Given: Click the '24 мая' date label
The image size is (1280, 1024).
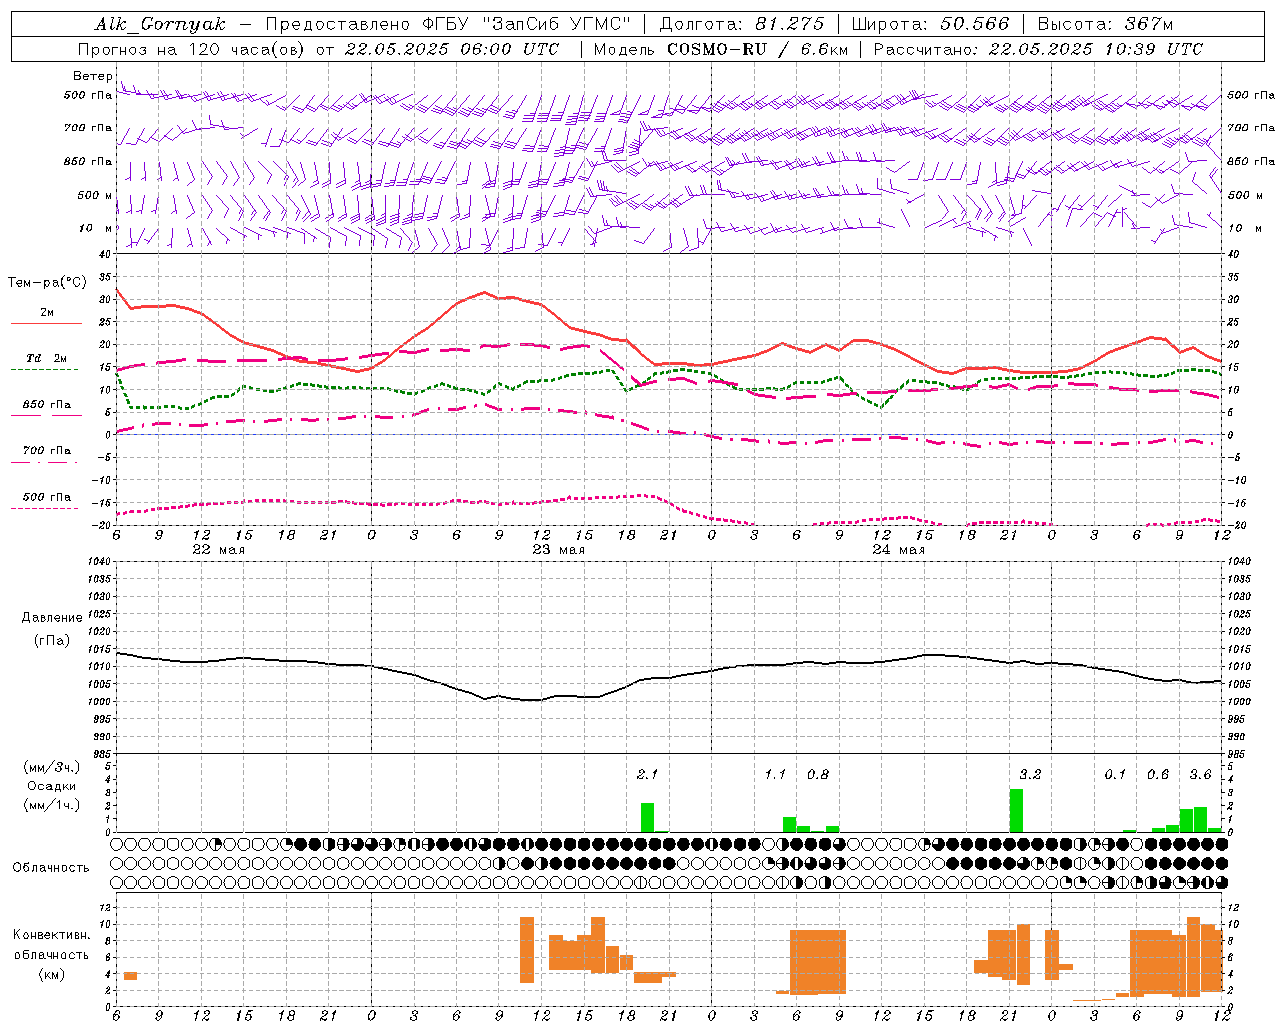Looking at the screenshot, I should click(x=898, y=550).
